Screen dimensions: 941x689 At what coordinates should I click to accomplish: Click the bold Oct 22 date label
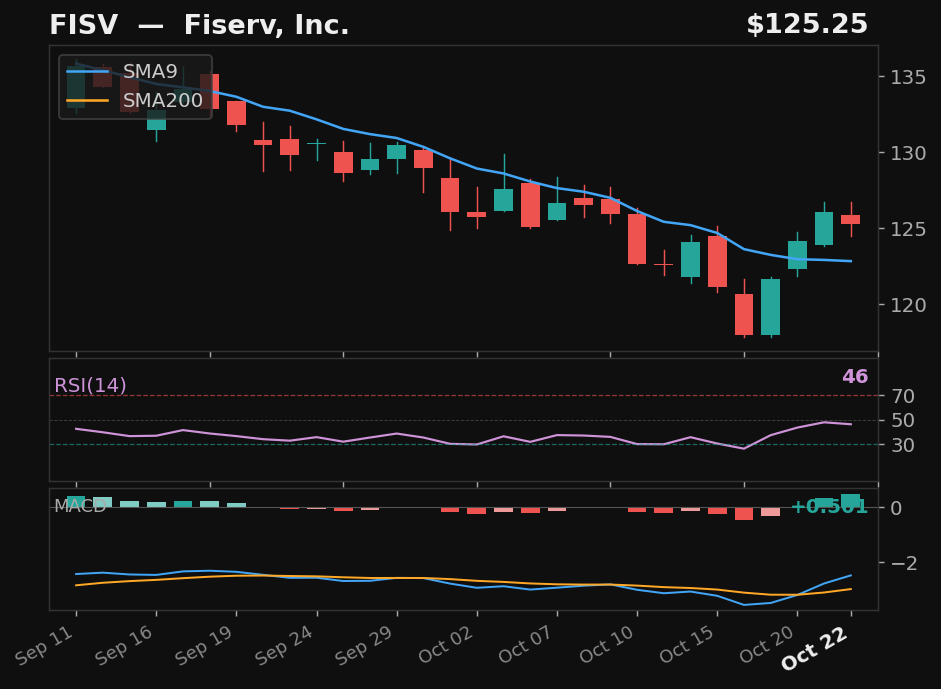(x=815, y=648)
